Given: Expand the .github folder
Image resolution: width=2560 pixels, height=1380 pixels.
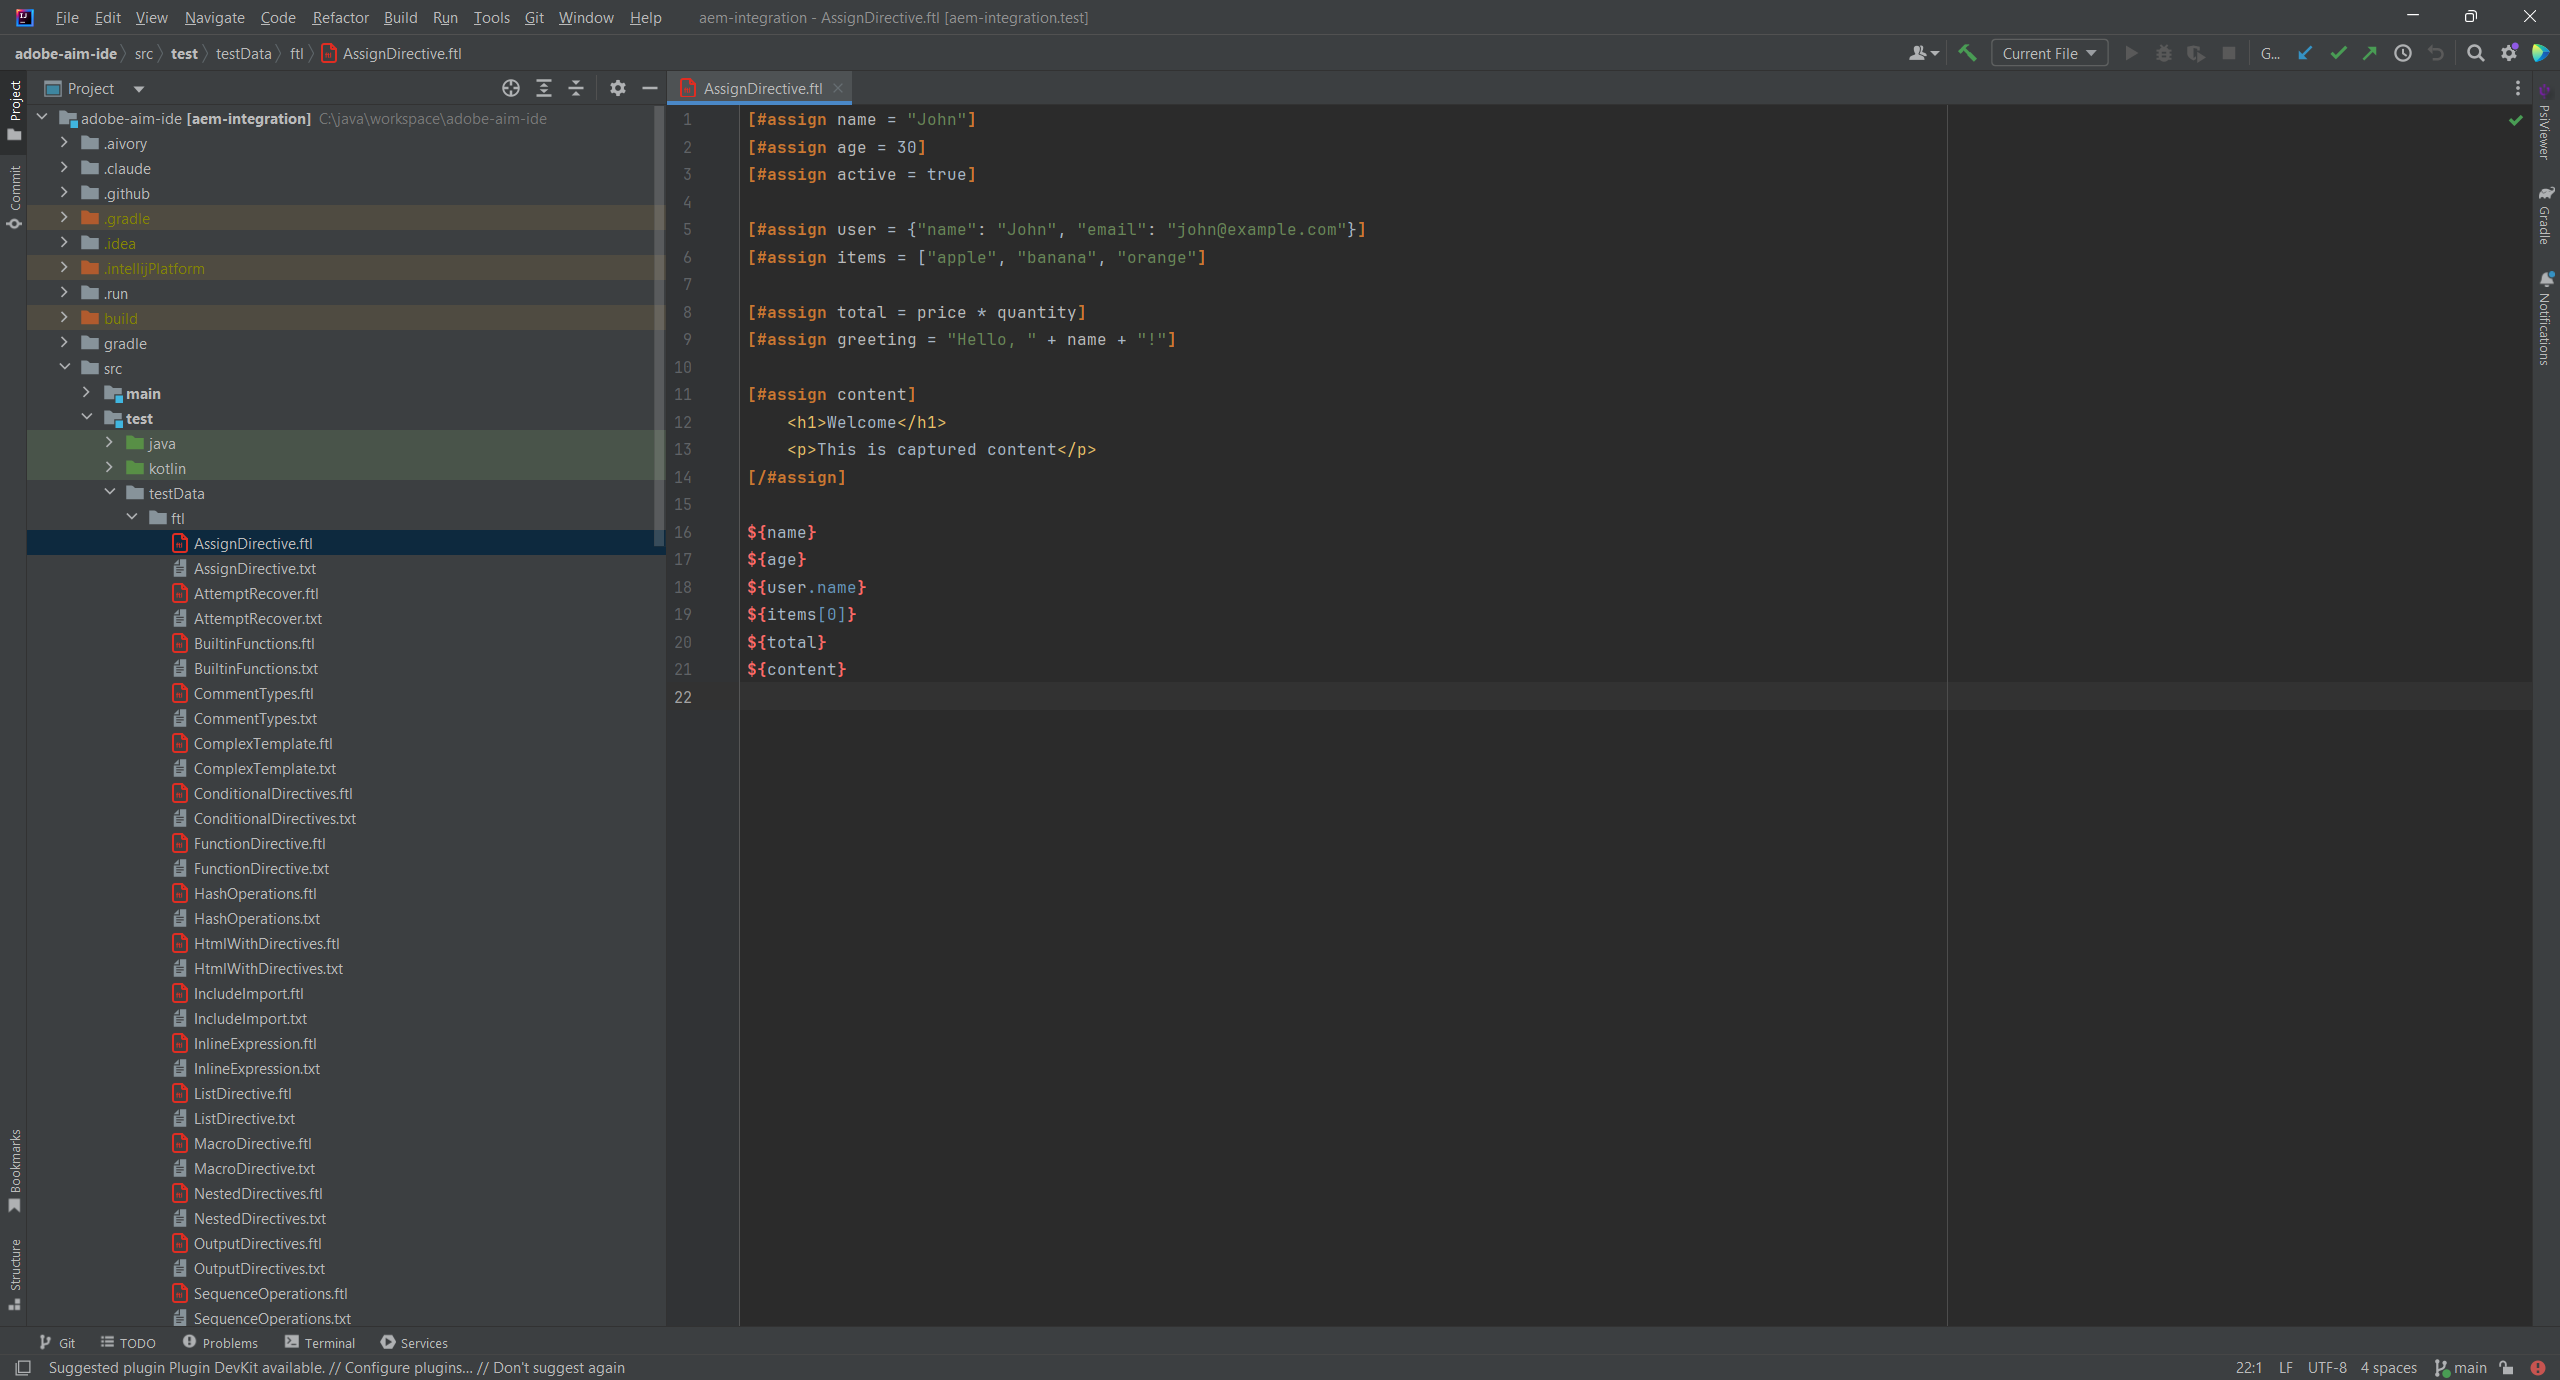Looking at the screenshot, I should [x=64, y=193].
